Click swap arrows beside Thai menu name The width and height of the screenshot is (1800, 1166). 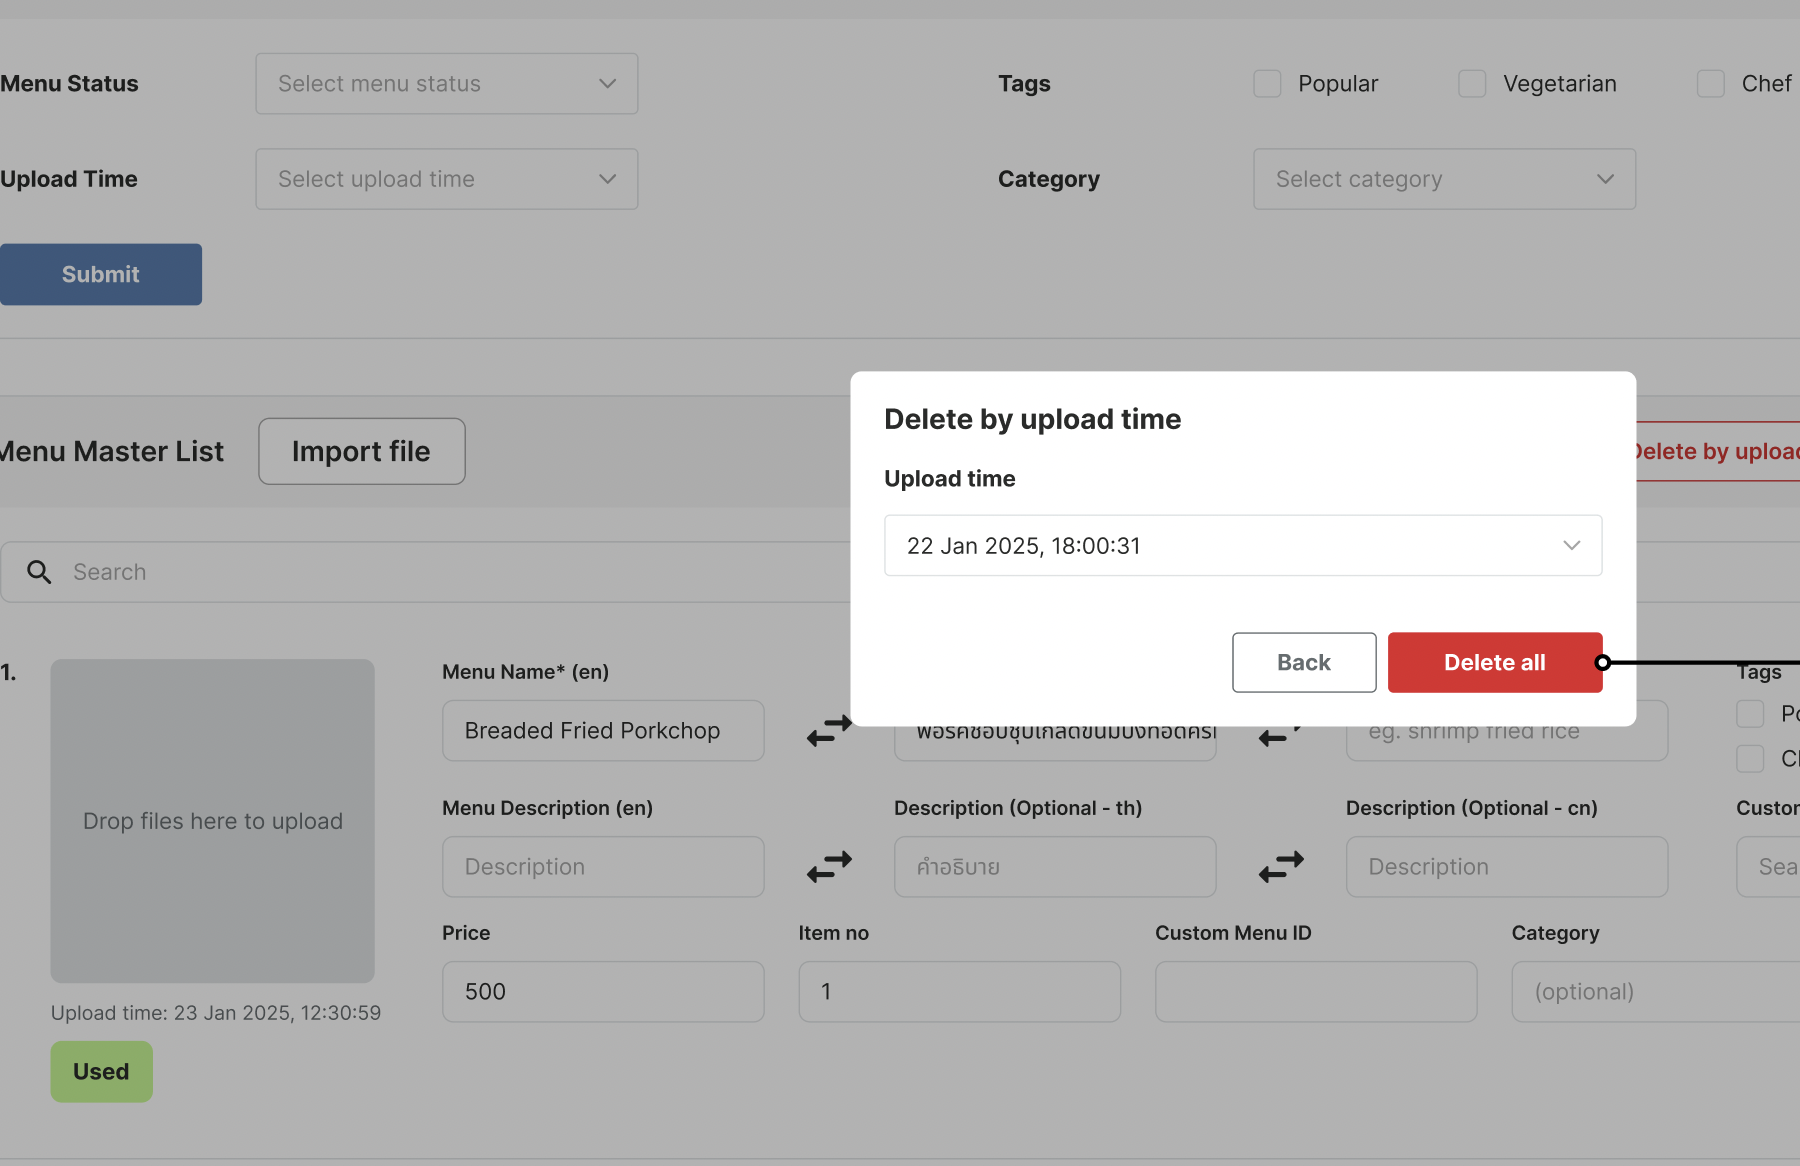[x=1276, y=737]
